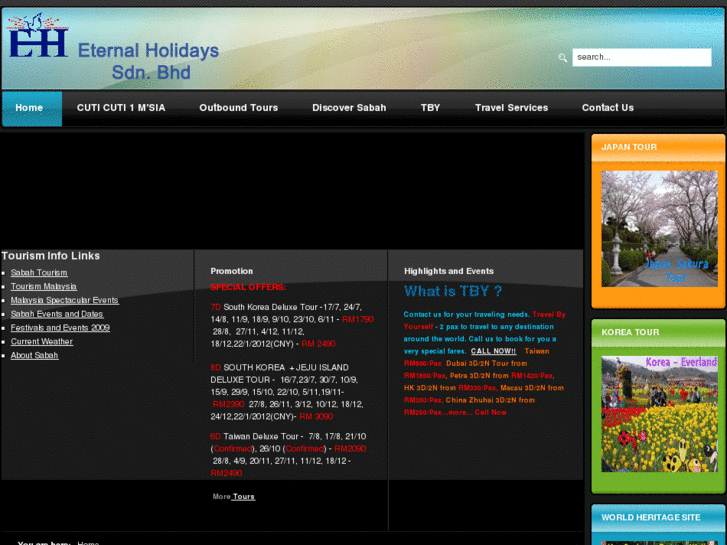The height and width of the screenshot is (545, 727).
Task: Click the KOREA TOUR panel header
Action: (658, 333)
